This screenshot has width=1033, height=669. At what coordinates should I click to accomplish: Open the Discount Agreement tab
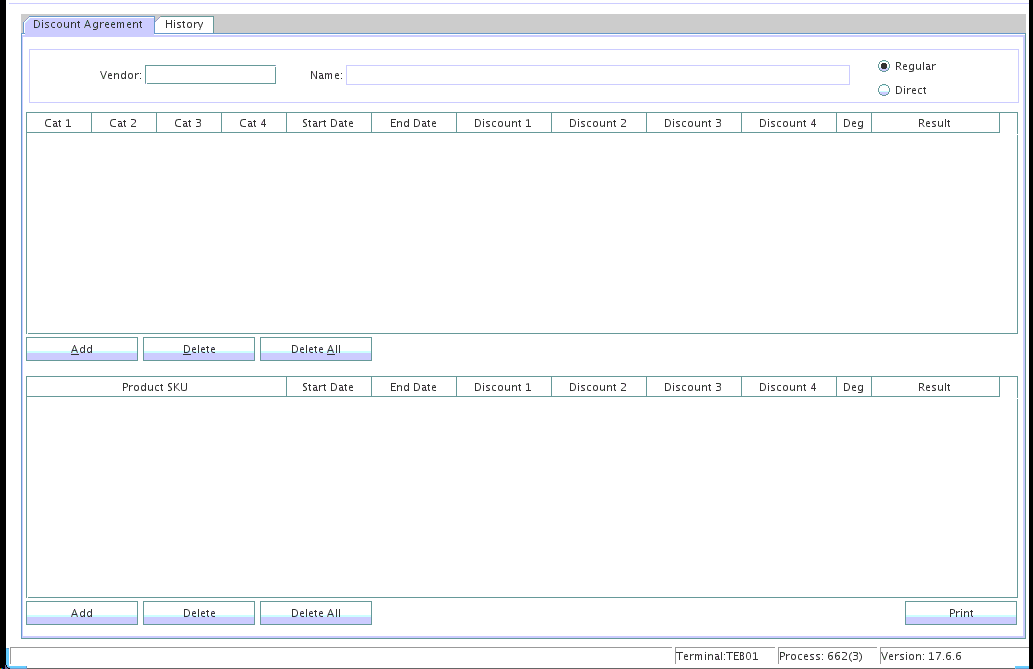88,25
